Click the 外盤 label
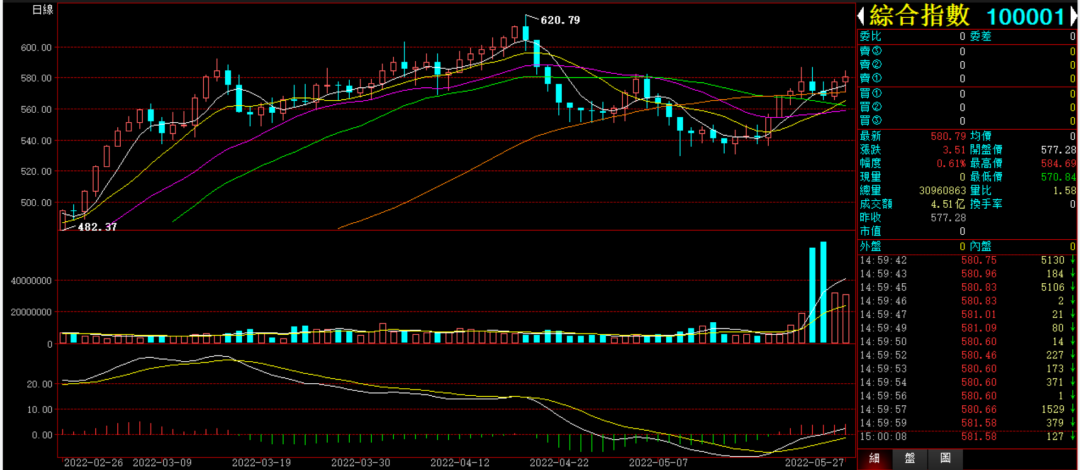The height and width of the screenshot is (470, 1080). click(x=870, y=246)
